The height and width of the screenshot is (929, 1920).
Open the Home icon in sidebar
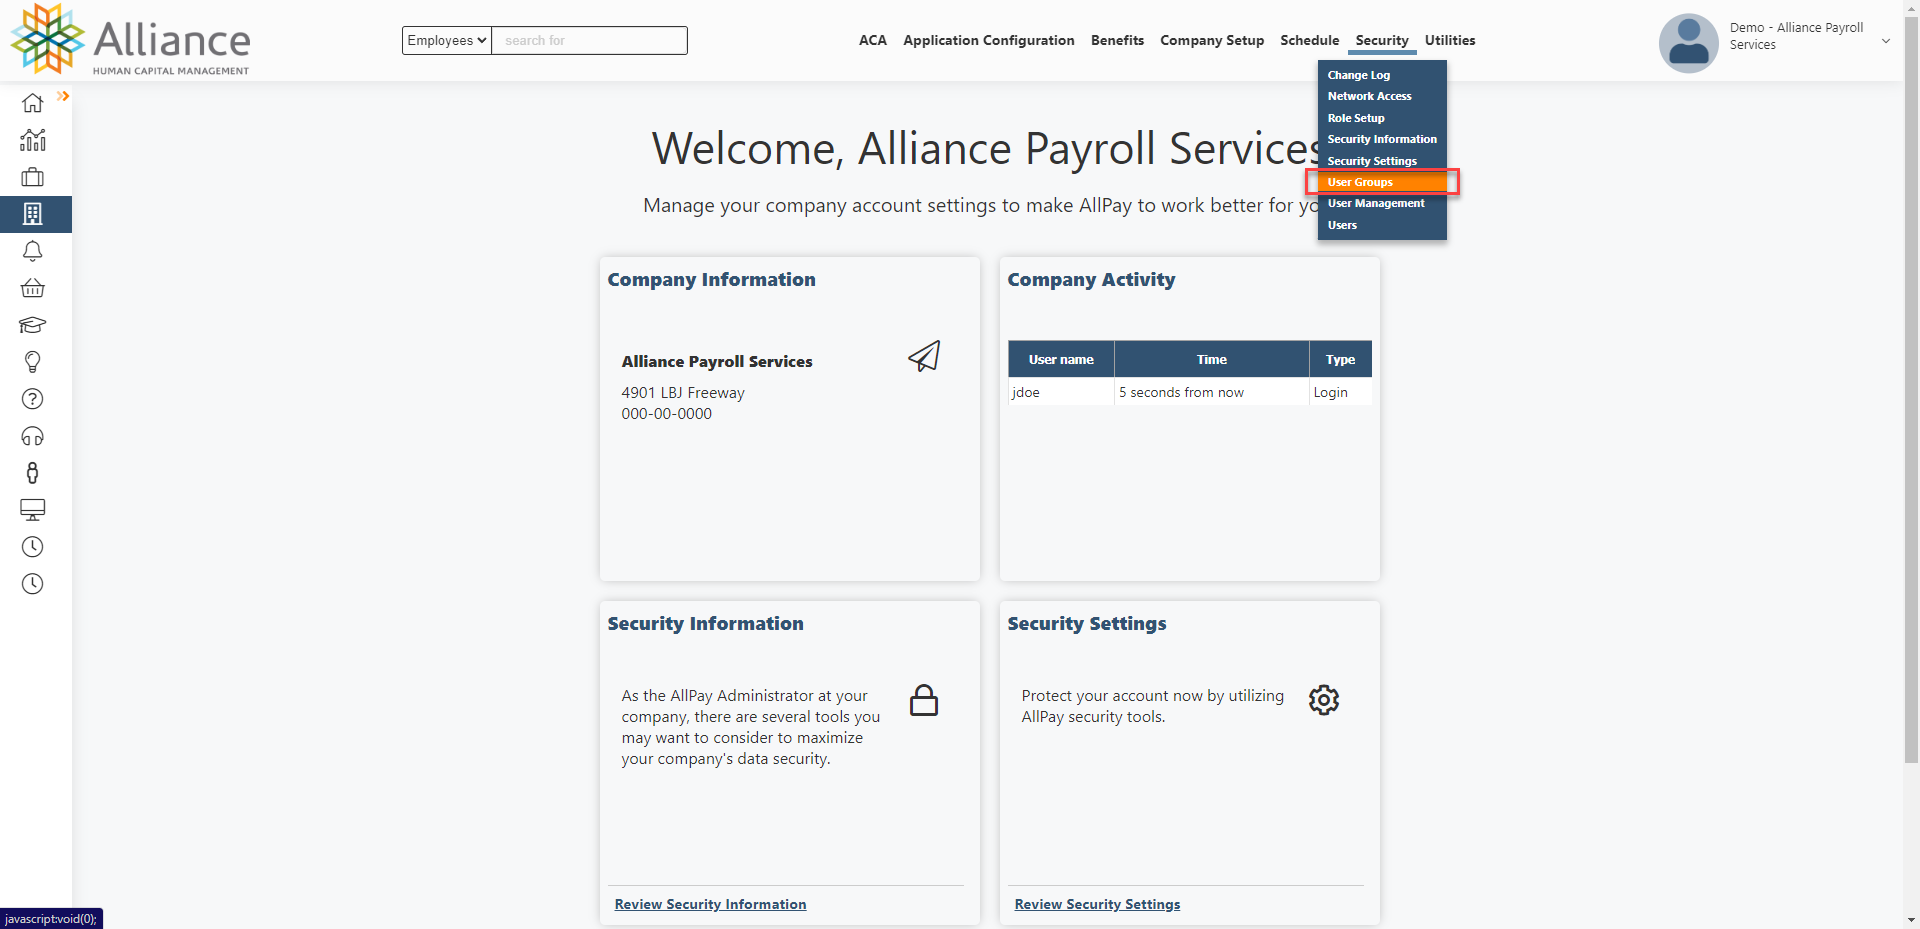(33, 103)
